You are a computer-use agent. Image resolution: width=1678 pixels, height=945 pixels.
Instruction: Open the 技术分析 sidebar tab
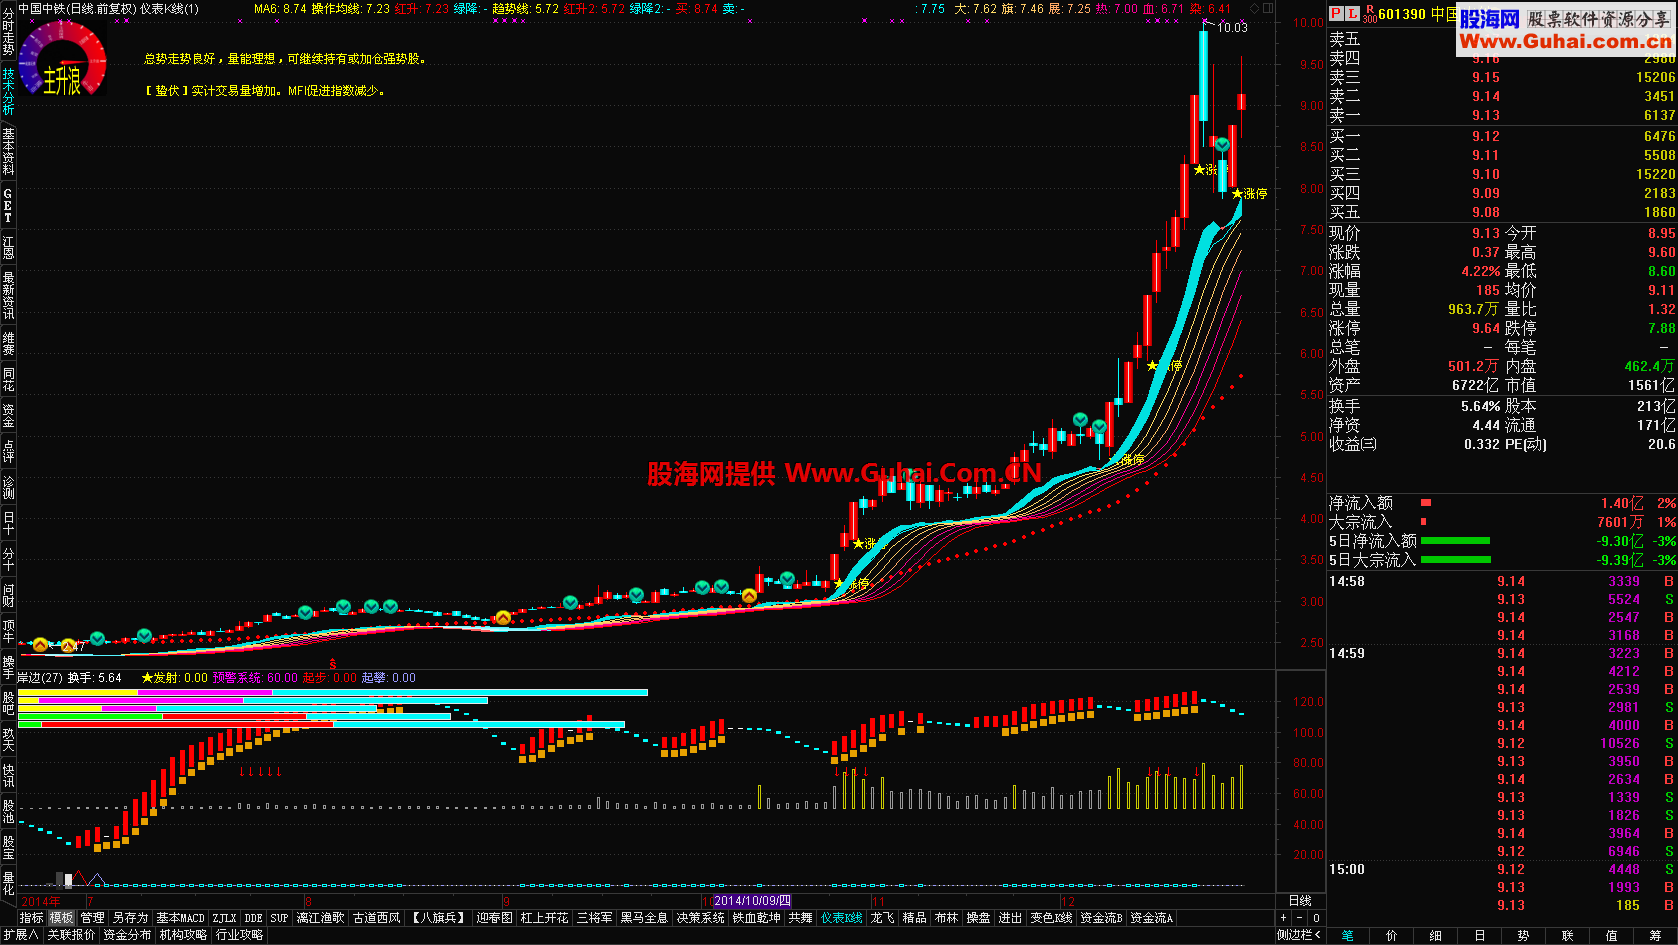[x=8, y=91]
